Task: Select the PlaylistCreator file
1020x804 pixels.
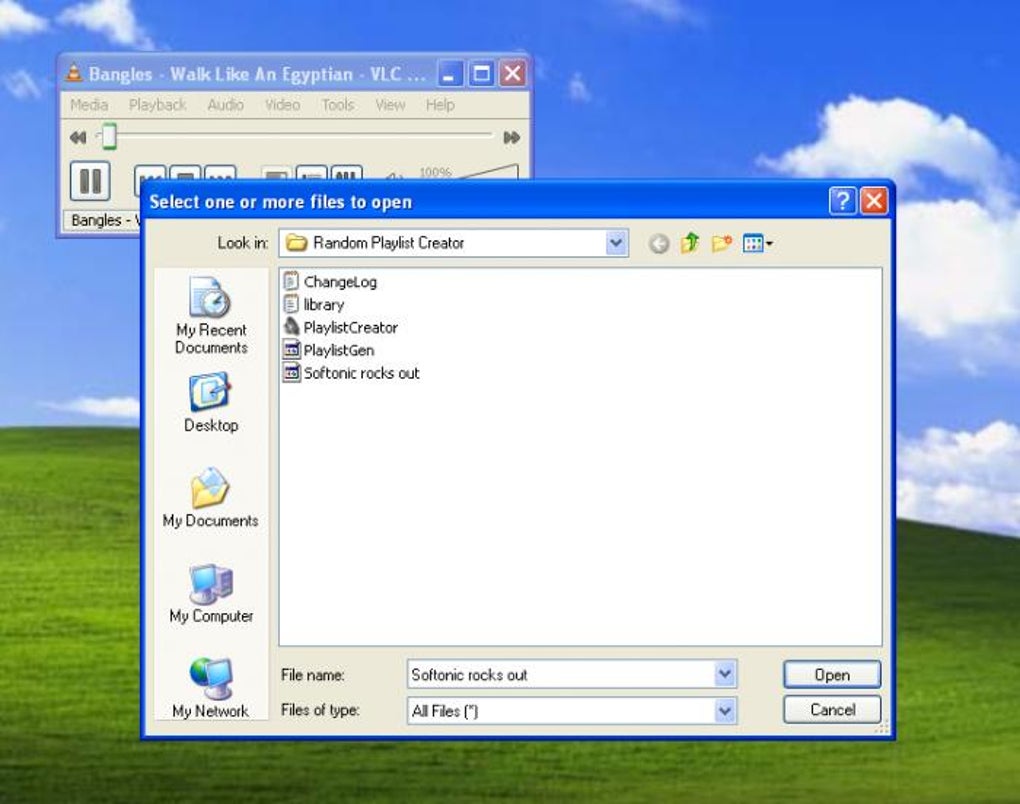Action: 341,327
